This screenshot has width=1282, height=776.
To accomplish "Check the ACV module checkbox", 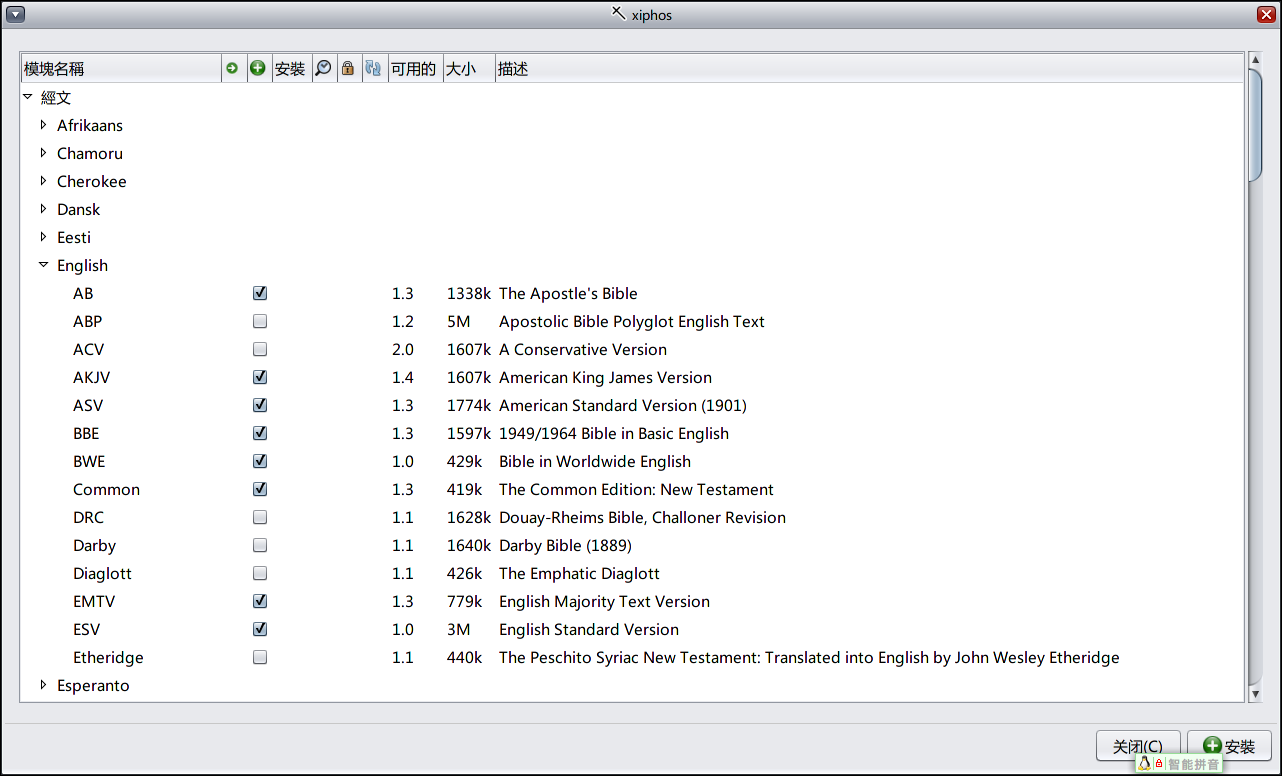I will click(260, 349).
